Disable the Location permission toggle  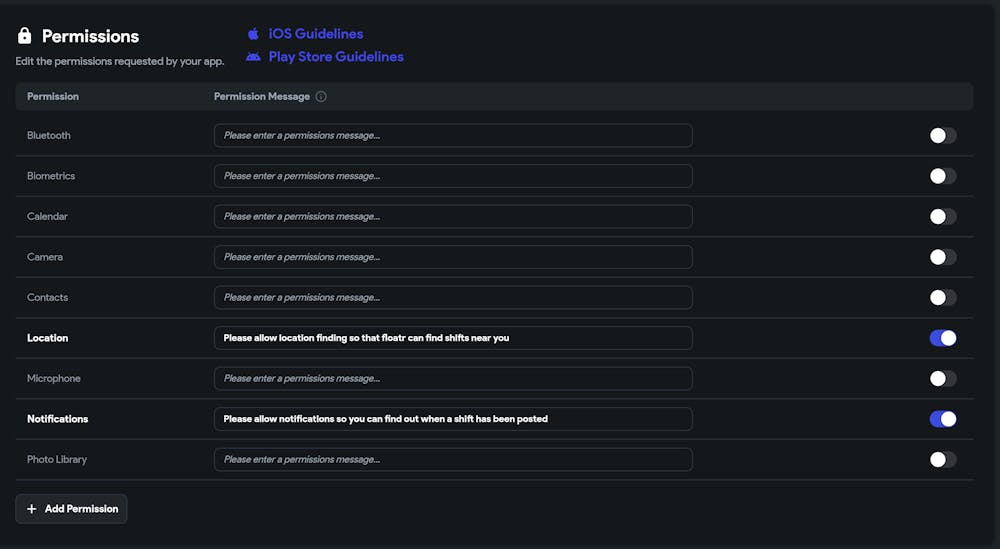(942, 338)
